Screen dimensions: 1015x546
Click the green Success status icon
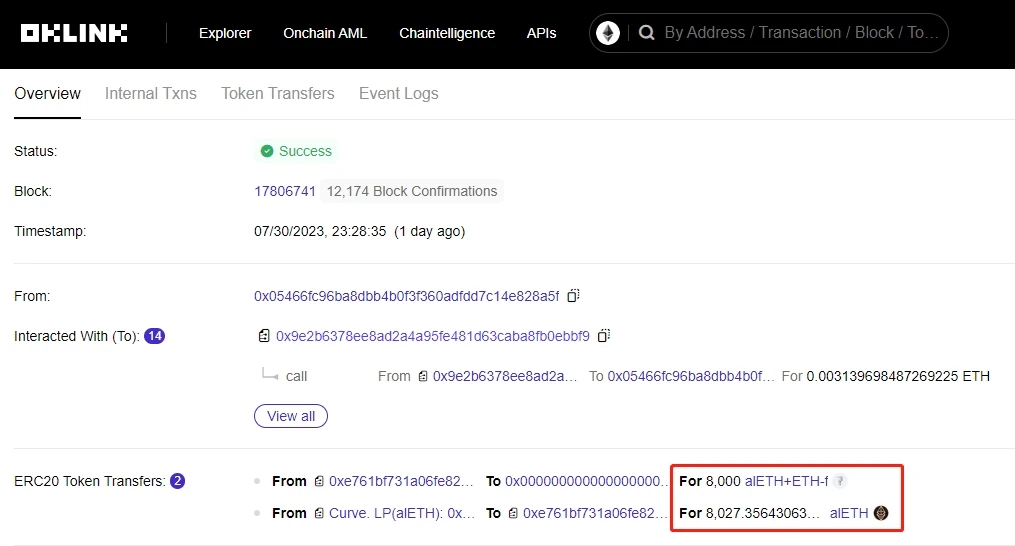267,151
